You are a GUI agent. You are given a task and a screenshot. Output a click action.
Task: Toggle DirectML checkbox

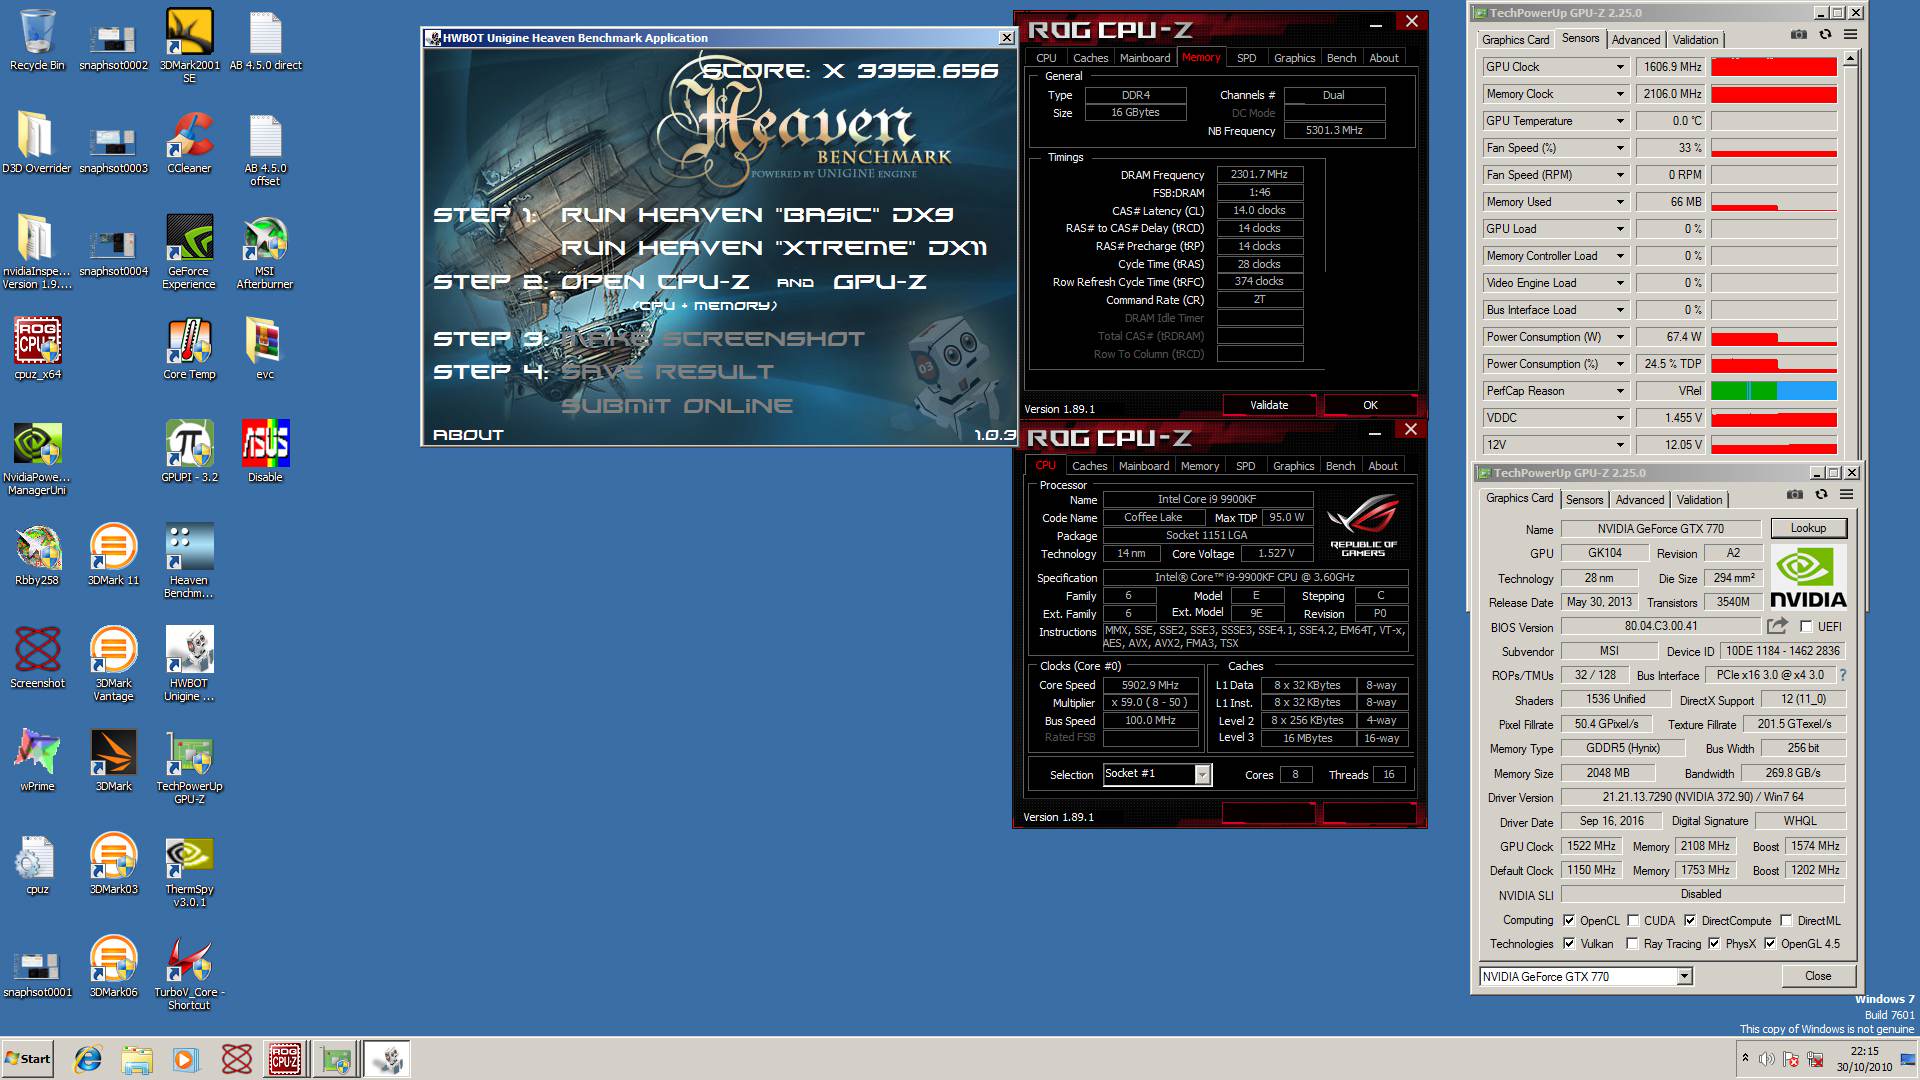point(1786,921)
